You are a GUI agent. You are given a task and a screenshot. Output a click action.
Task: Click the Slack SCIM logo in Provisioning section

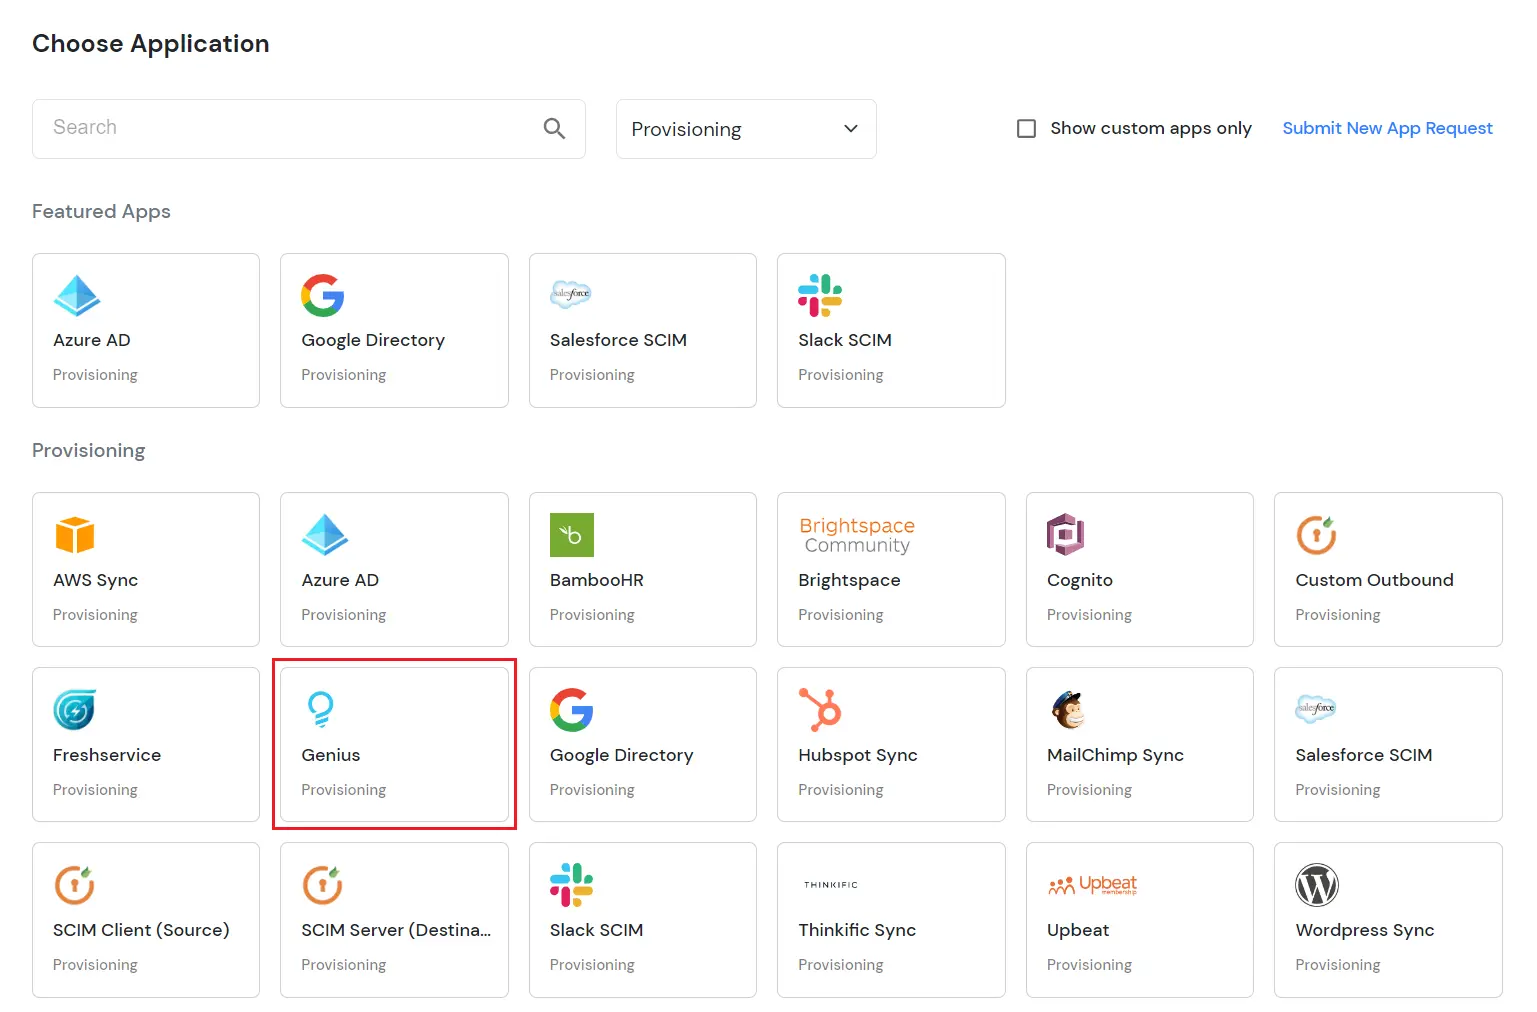[572, 885]
